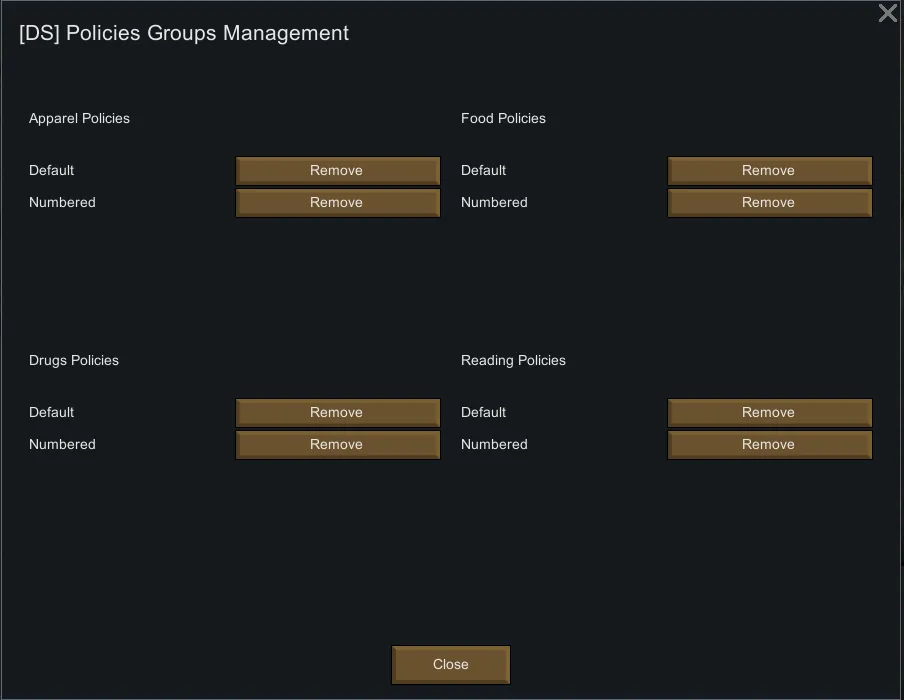
Task: Remove the Default group under Apparel Policies
Action: pos(337,171)
